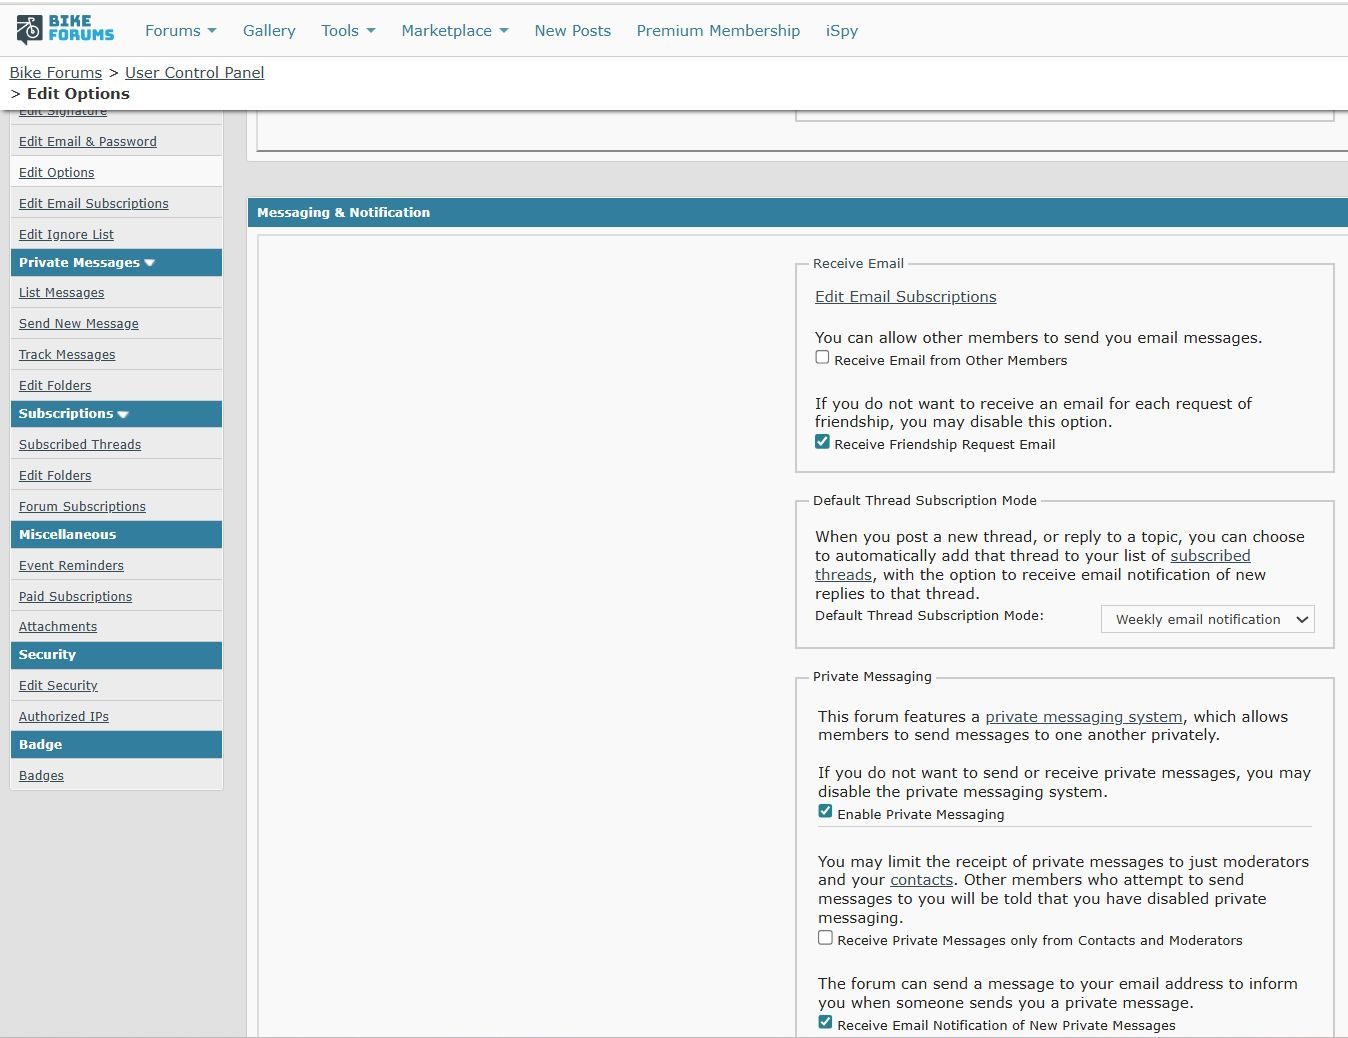Collapse the Private Messages section arrow
1348x1038 pixels.
point(150,263)
